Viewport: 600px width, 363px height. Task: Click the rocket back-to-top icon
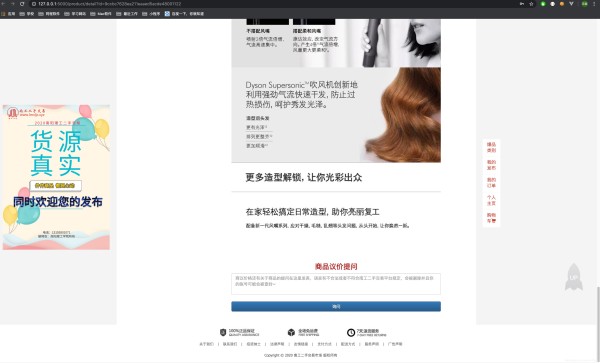573,277
